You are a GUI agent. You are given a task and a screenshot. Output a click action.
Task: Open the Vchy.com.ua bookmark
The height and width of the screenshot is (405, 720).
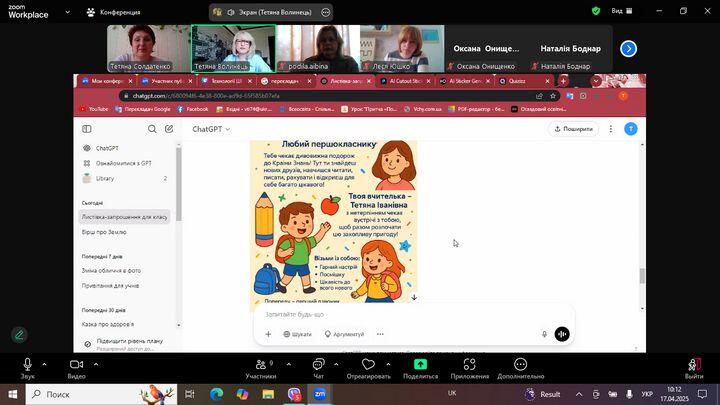[422, 109]
